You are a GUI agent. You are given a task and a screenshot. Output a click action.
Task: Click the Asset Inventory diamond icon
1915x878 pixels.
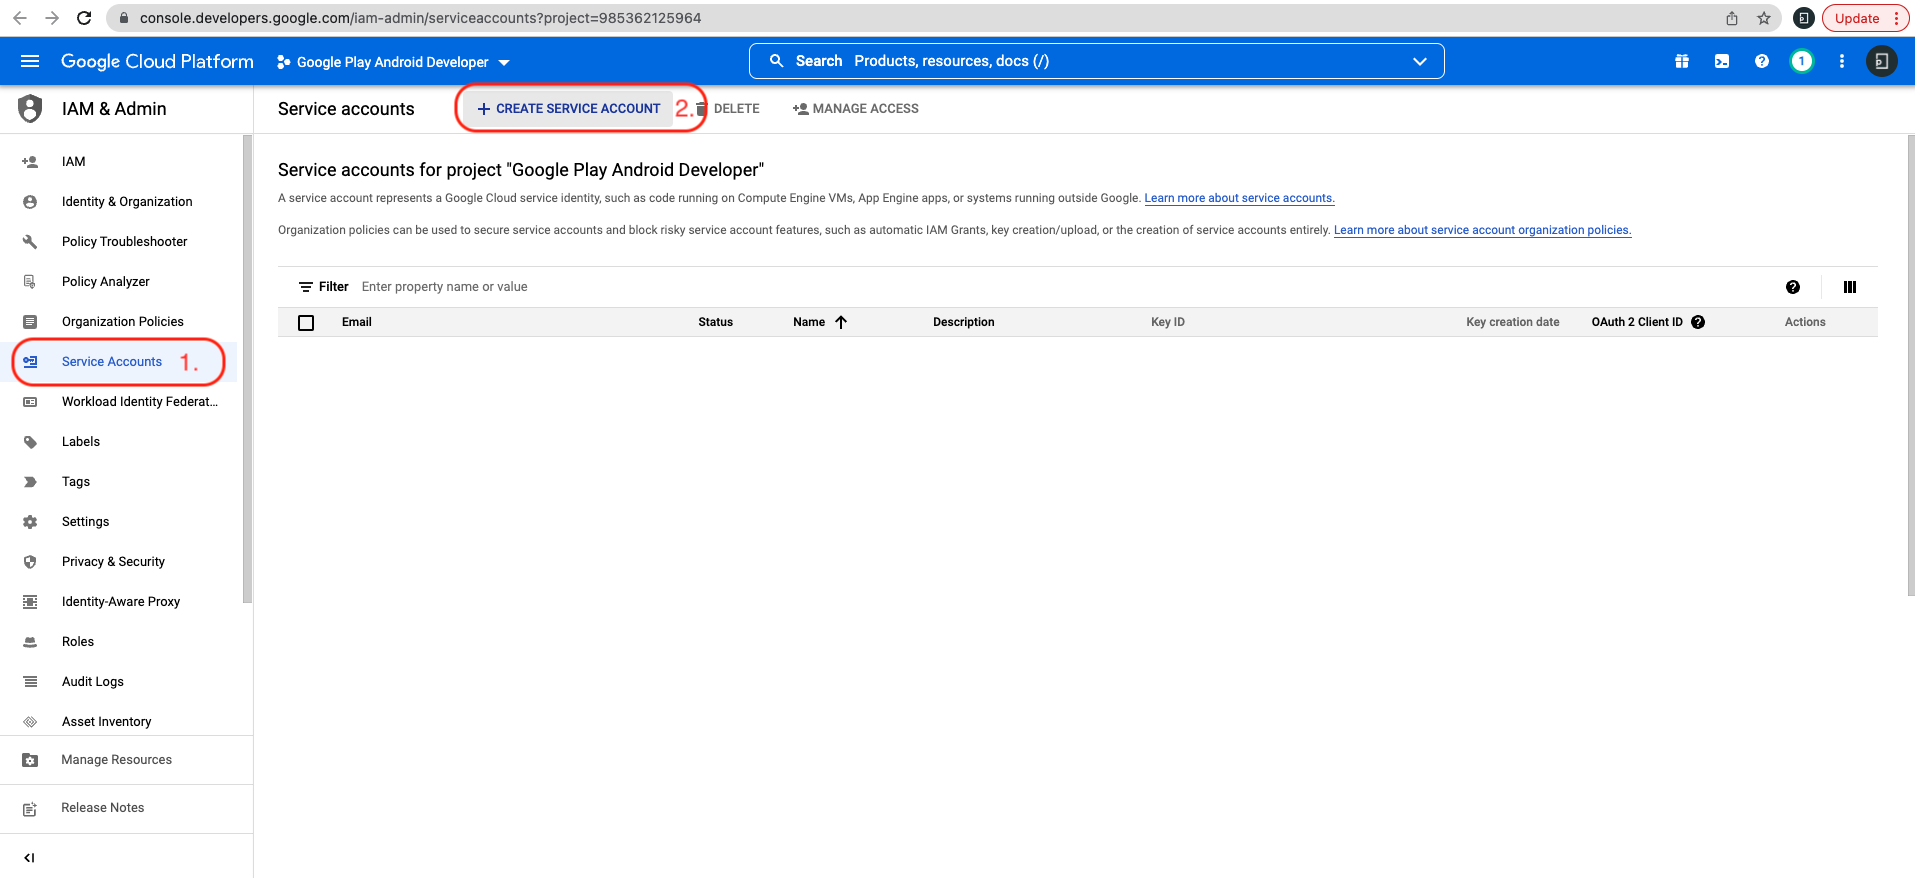(30, 721)
